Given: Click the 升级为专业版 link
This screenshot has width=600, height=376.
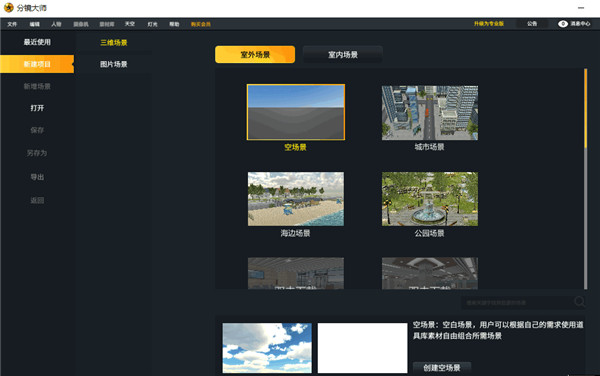Looking at the screenshot, I should [489, 24].
